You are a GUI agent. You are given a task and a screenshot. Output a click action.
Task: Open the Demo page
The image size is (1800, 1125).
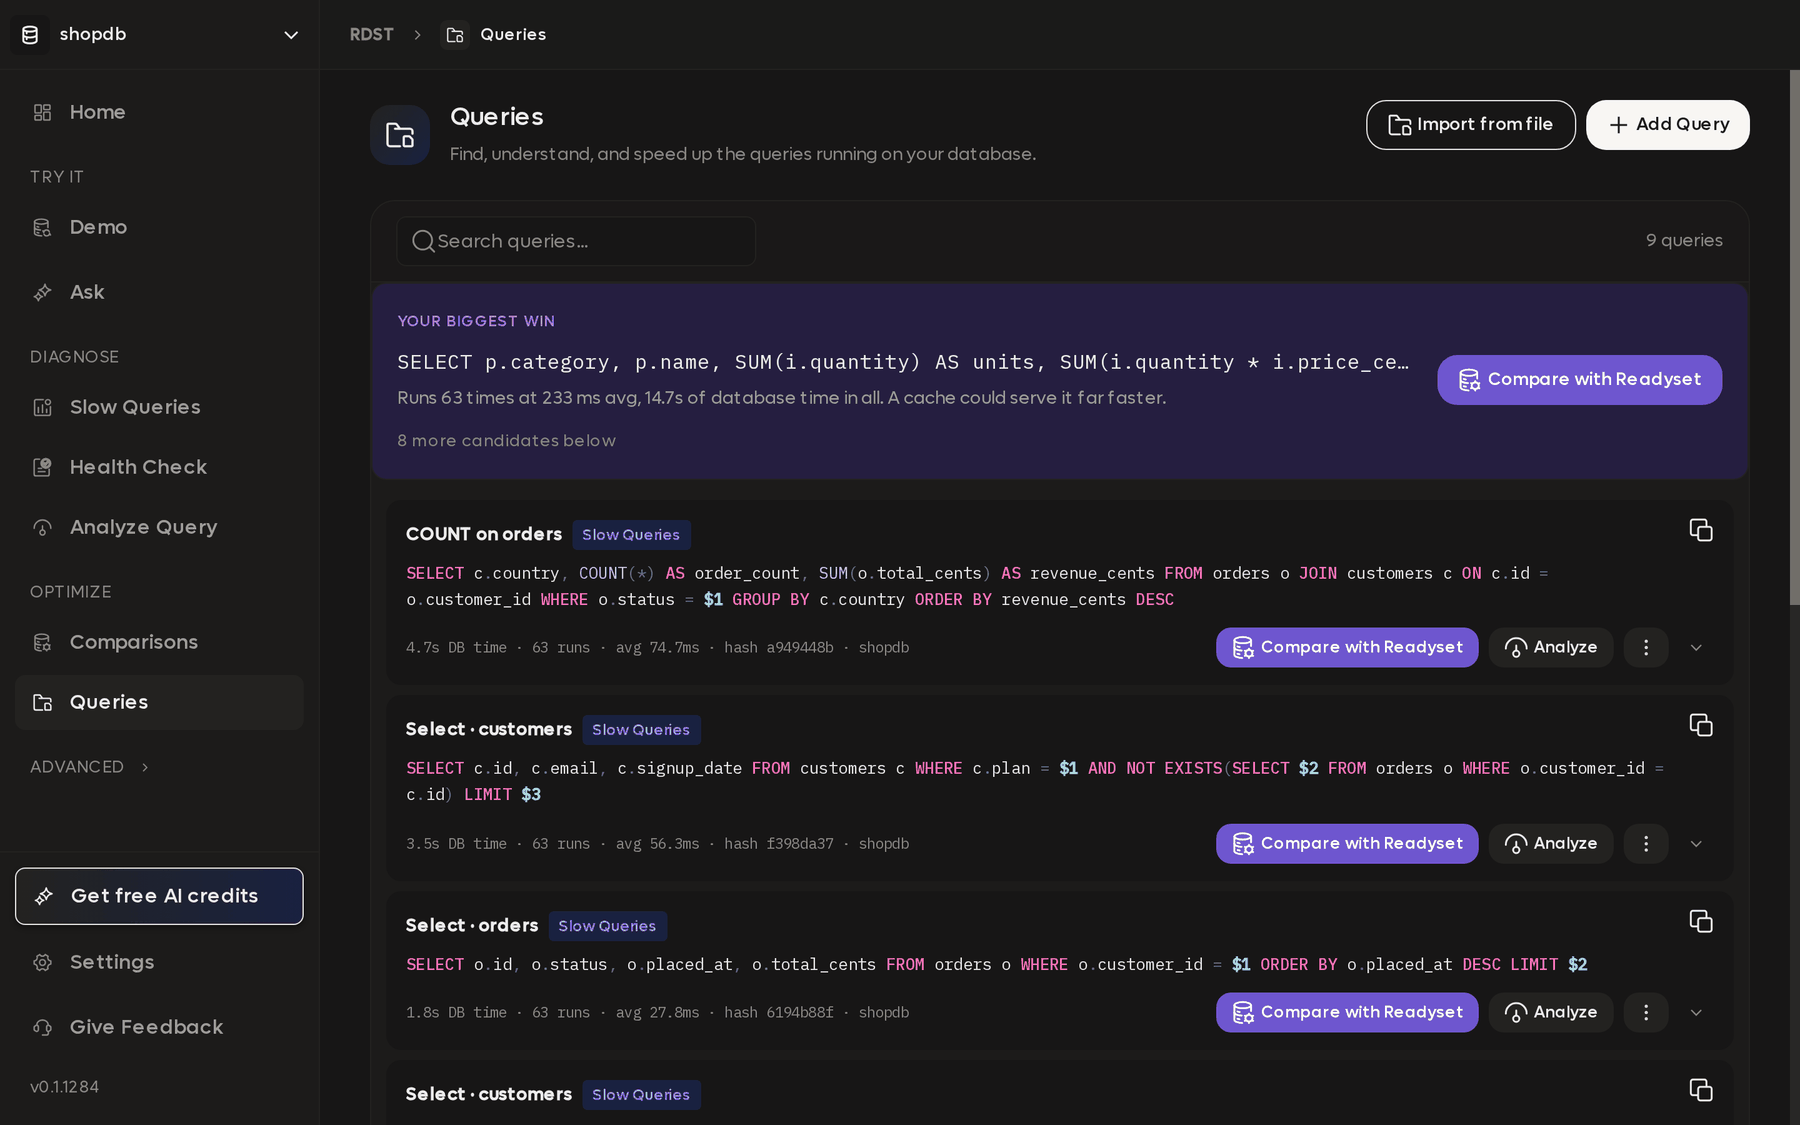(x=159, y=227)
